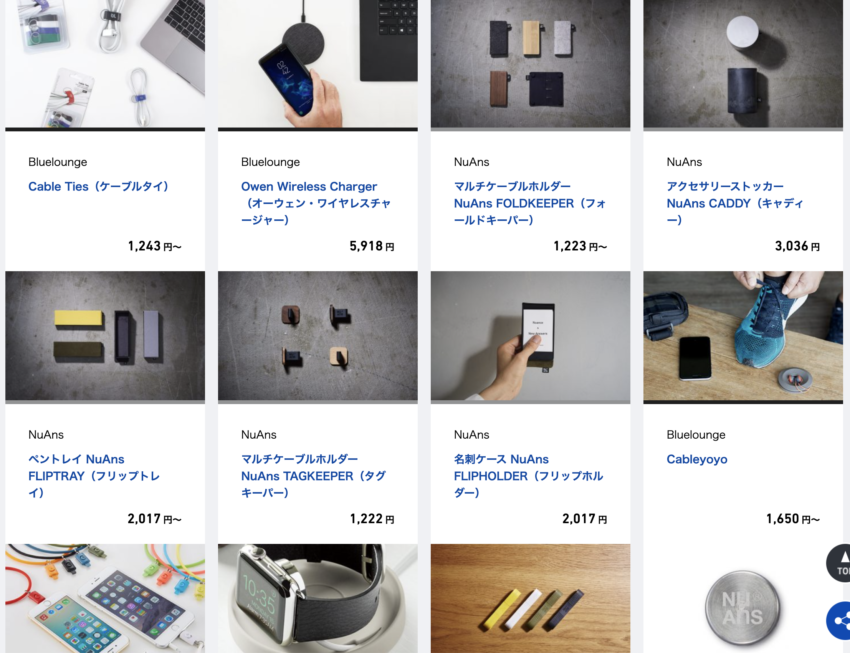The height and width of the screenshot is (653, 850).
Task: Click the CADDY accessory stocker photo
Action: [x=743, y=64]
